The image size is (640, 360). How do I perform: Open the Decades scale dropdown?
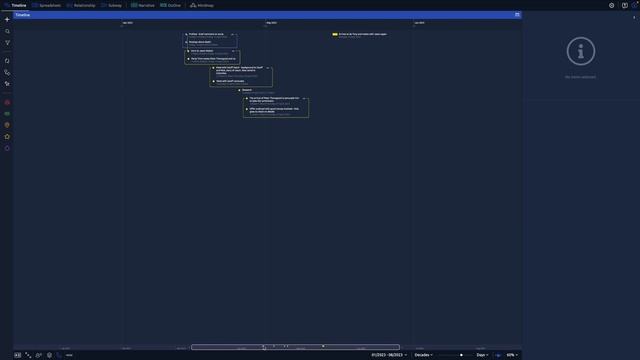click(423, 355)
